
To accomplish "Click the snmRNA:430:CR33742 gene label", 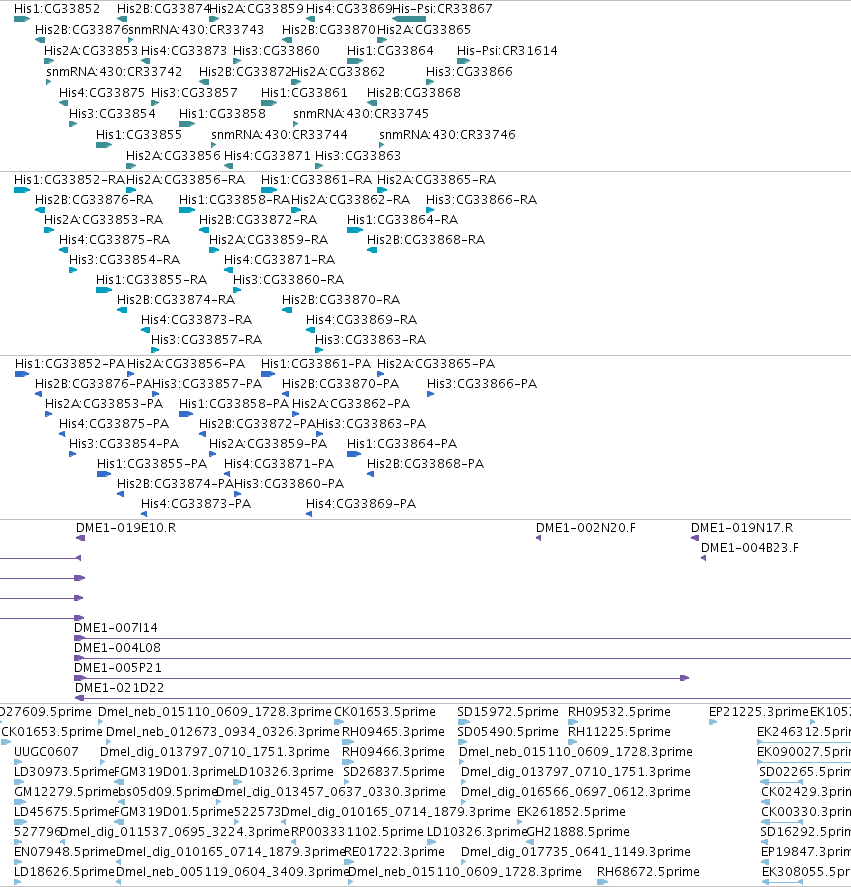I will click(114, 72).
